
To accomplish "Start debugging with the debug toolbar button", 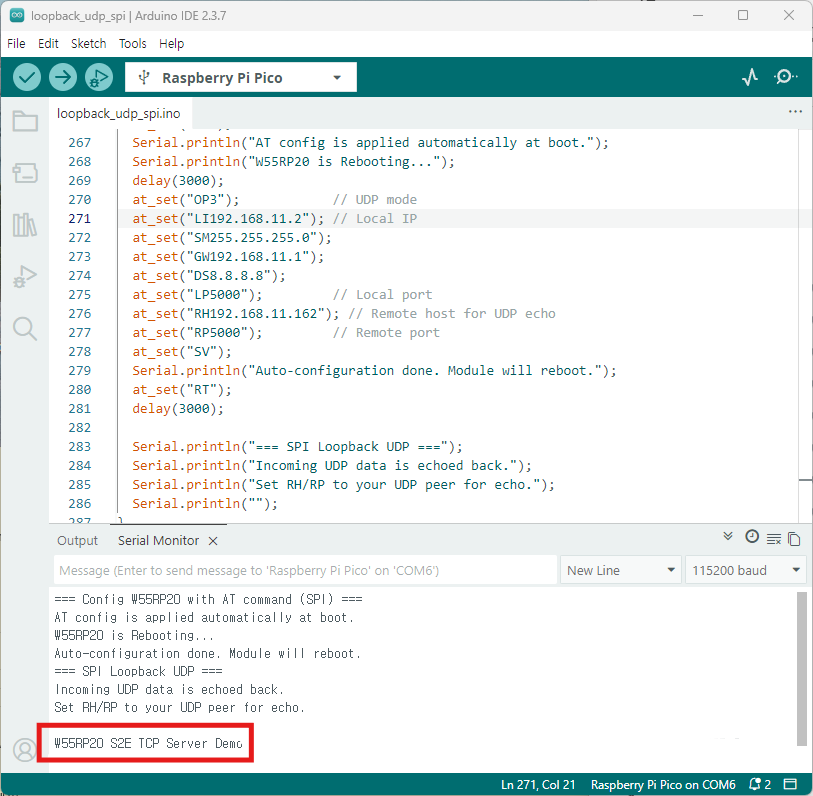I will coord(98,77).
